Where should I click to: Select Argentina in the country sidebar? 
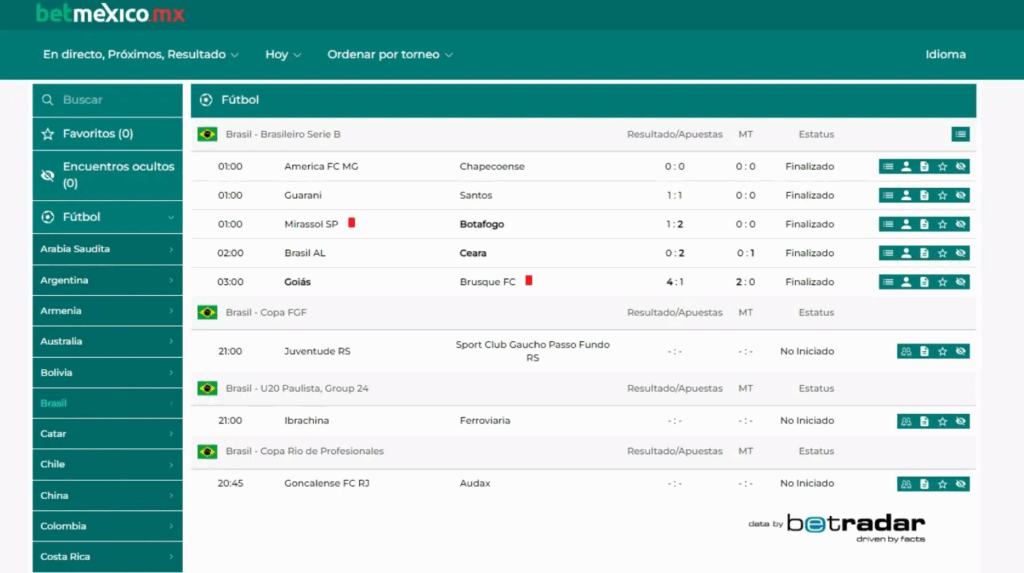[x=107, y=281]
